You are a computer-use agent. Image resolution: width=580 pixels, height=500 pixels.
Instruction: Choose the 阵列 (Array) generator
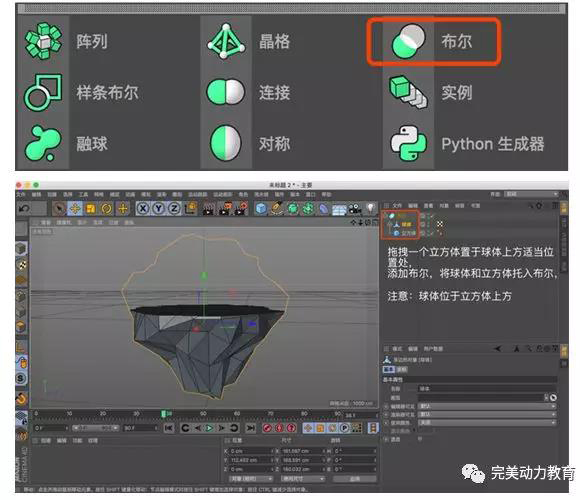tap(43, 41)
